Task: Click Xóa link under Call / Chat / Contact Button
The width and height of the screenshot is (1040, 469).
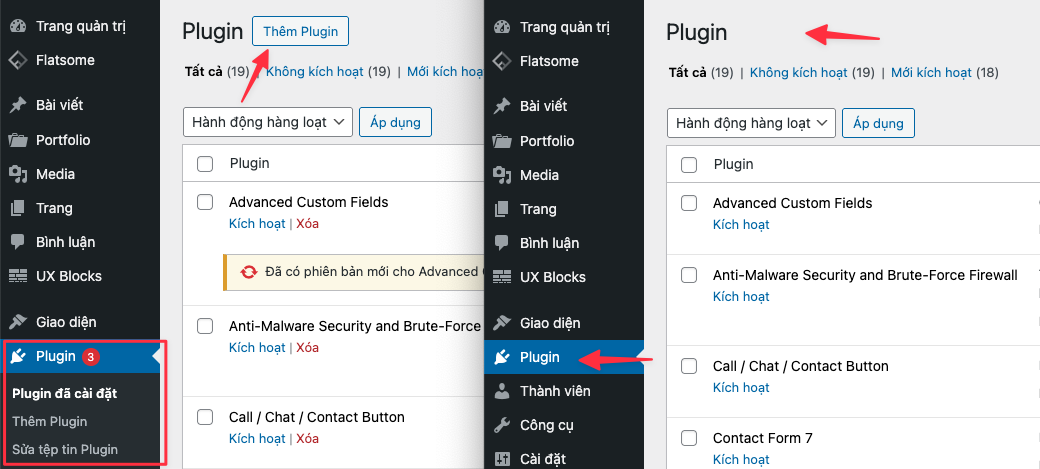Action: coord(307,438)
